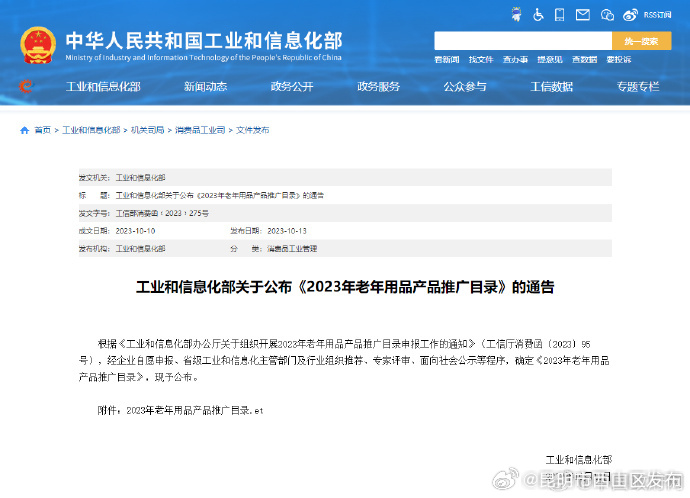The width and height of the screenshot is (690, 498).
Task: Open the RSS订阅 link
Action: pos(657,15)
